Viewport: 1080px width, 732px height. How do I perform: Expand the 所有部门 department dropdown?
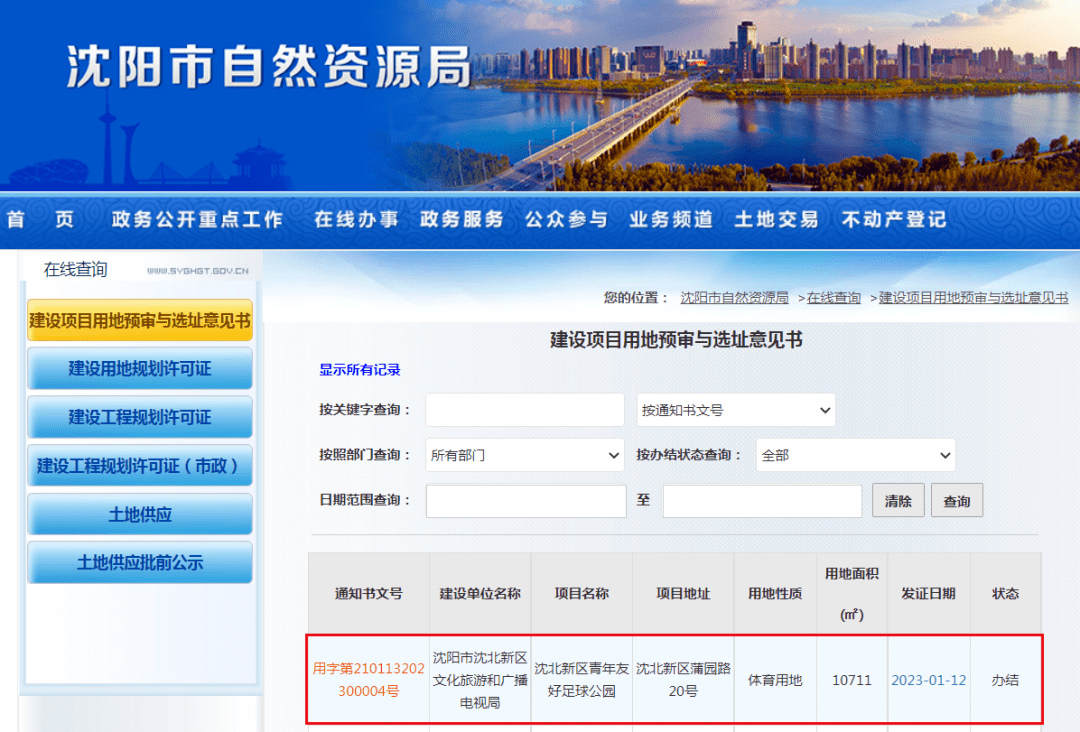click(525, 455)
